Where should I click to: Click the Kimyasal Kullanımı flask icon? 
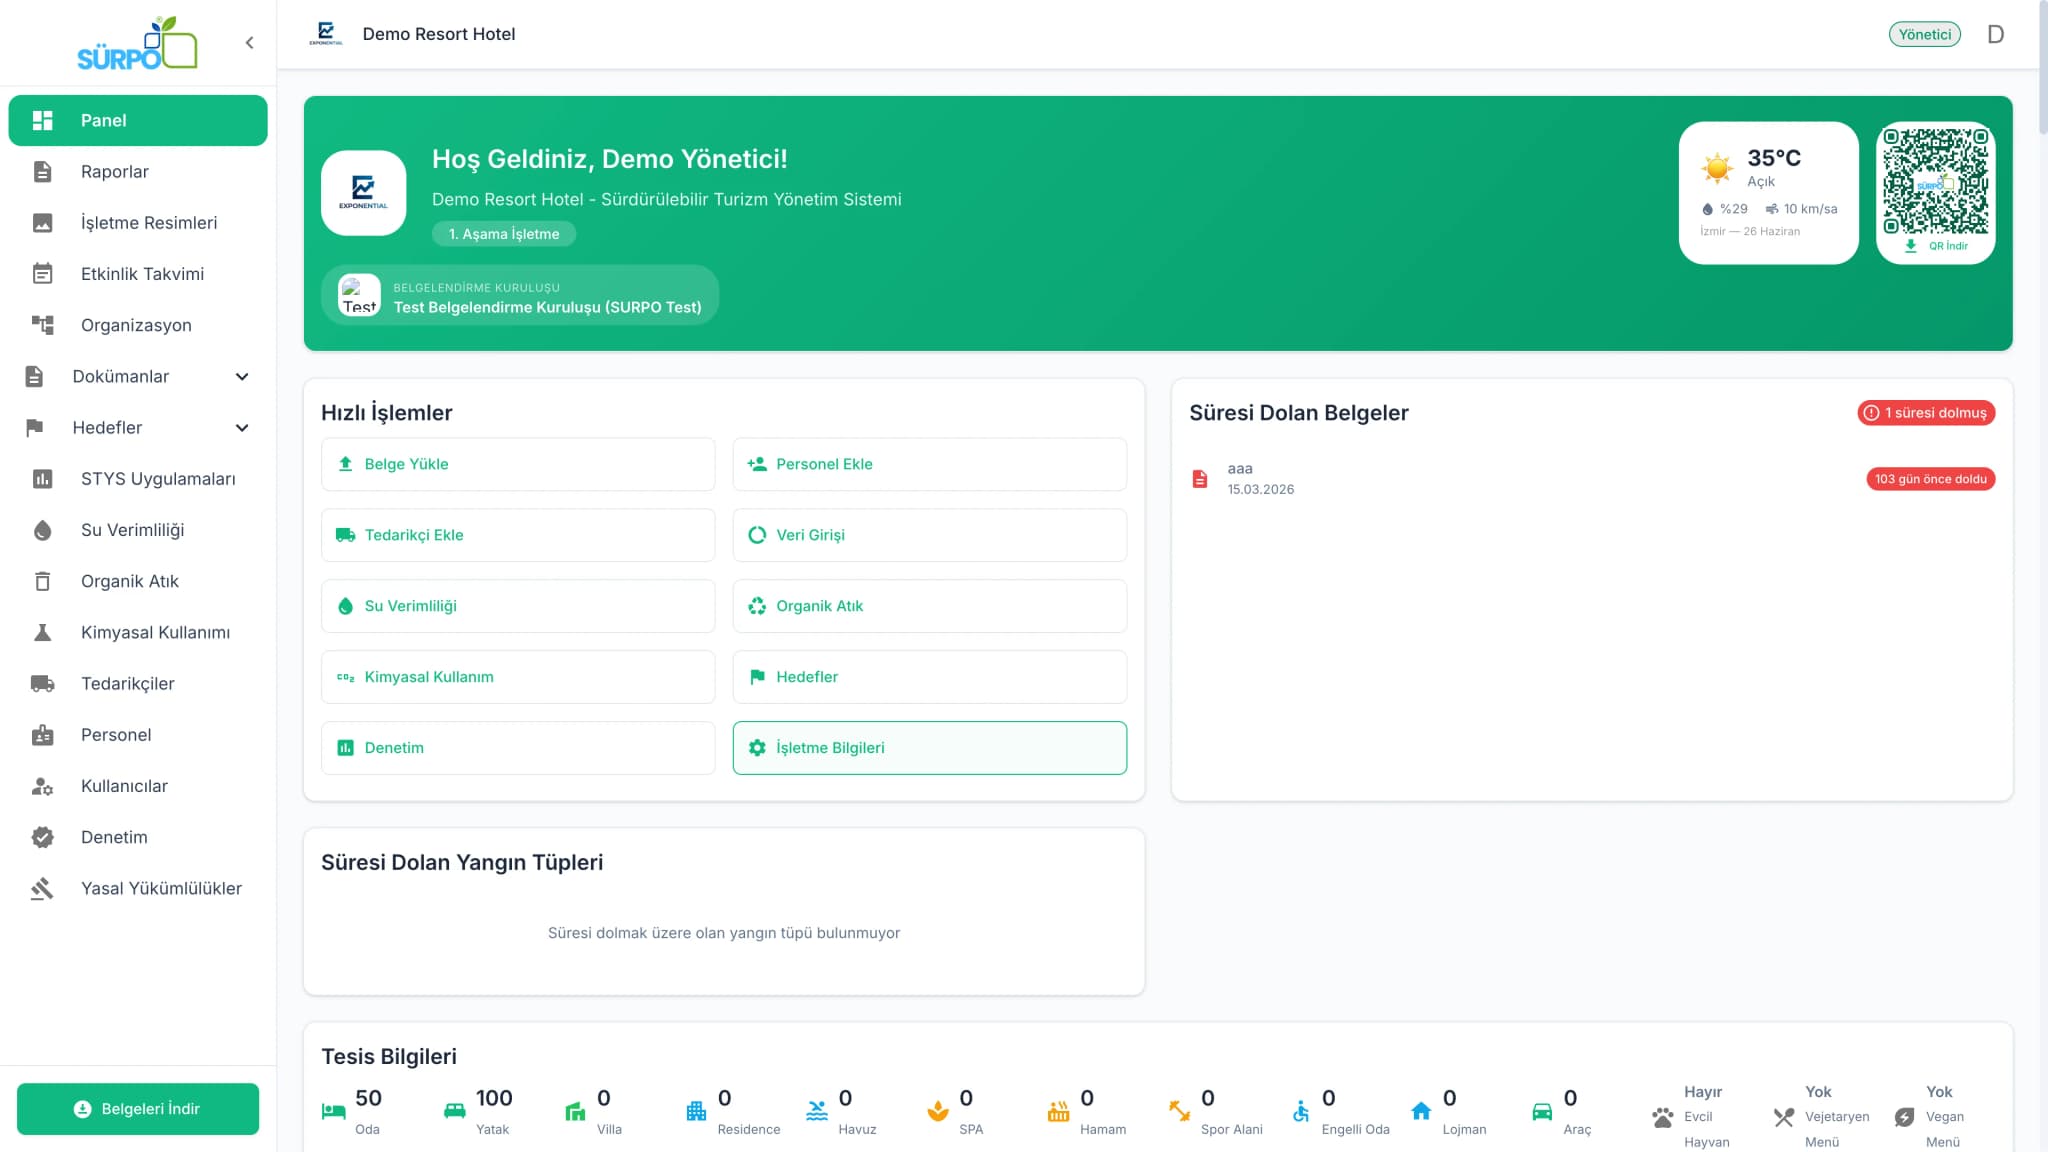tap(42, 632)
